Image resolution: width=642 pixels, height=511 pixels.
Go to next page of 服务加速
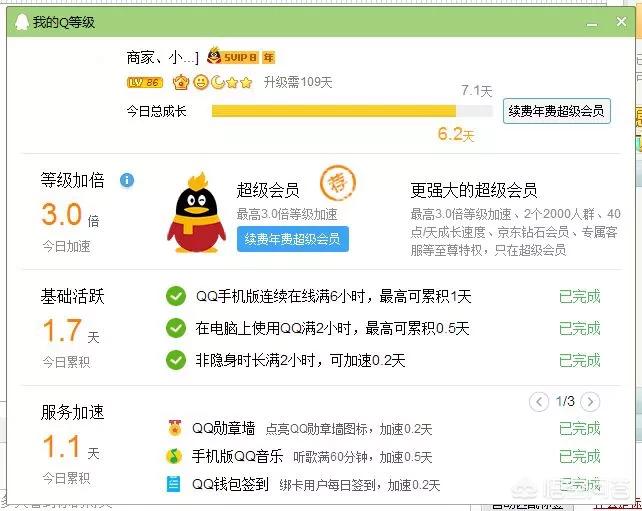pyautogui.click(x=590, y=402)
